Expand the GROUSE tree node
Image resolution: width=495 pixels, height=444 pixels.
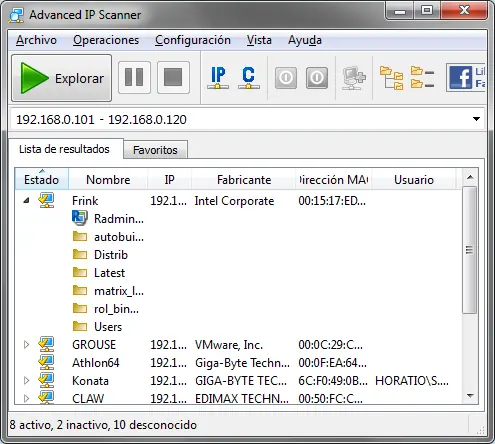click(x=26, y=344)
